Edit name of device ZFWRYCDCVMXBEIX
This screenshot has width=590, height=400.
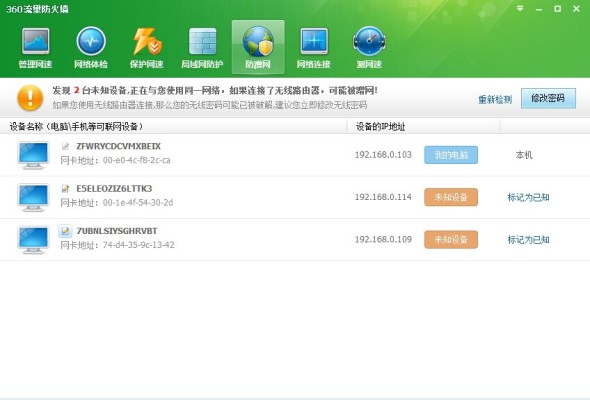point(65,146)
